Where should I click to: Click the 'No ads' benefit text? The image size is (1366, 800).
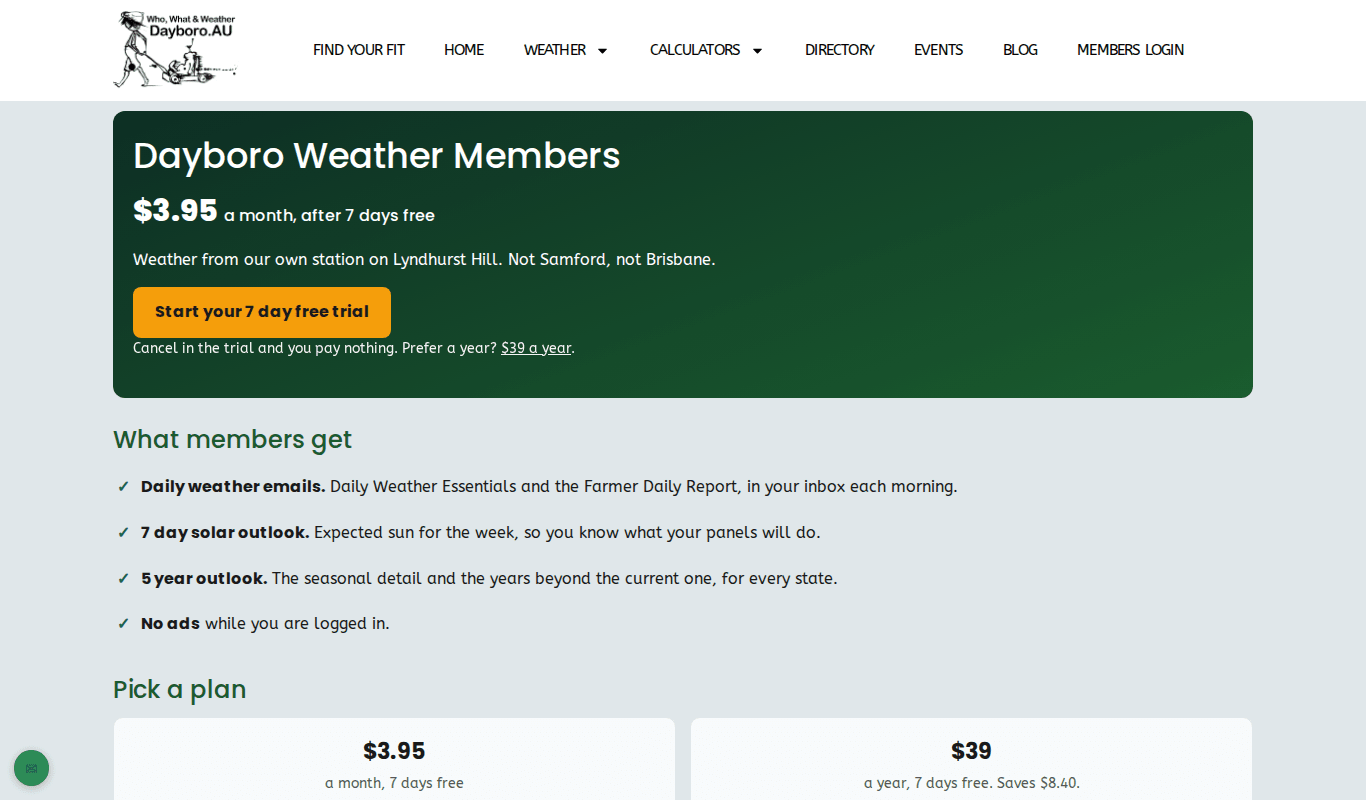point(170,624)
